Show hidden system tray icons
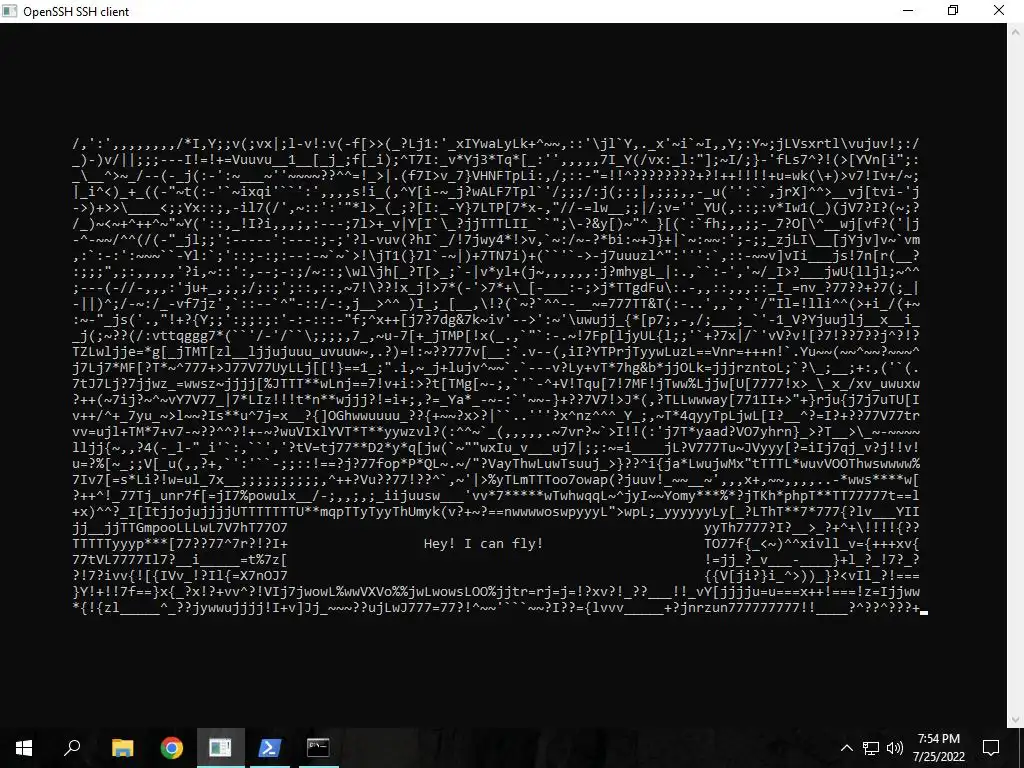 click(846, 748)
